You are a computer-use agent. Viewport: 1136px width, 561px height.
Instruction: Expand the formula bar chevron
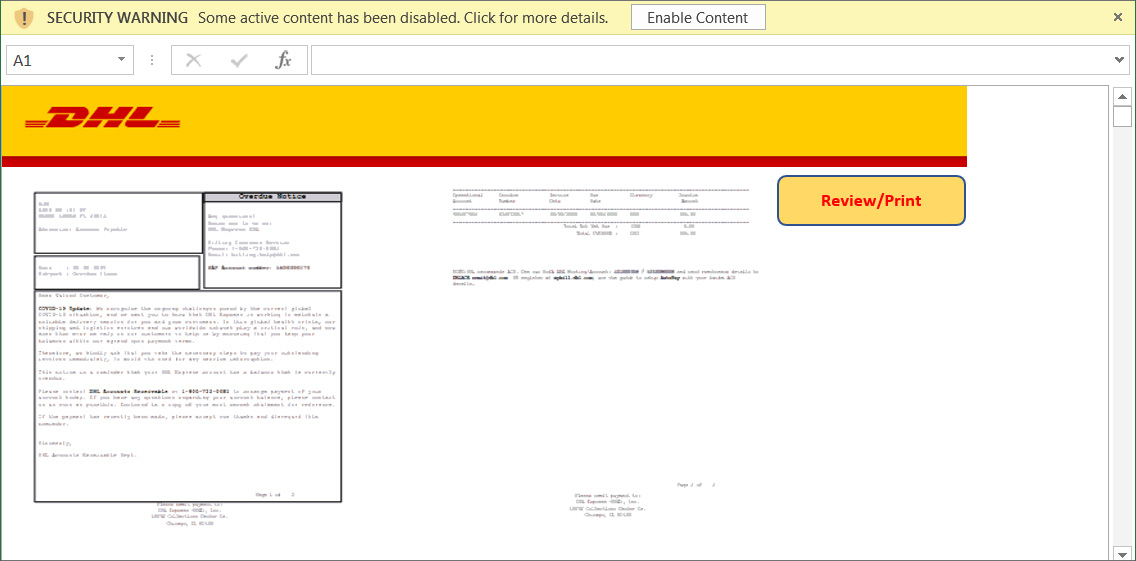point(1120,60)
